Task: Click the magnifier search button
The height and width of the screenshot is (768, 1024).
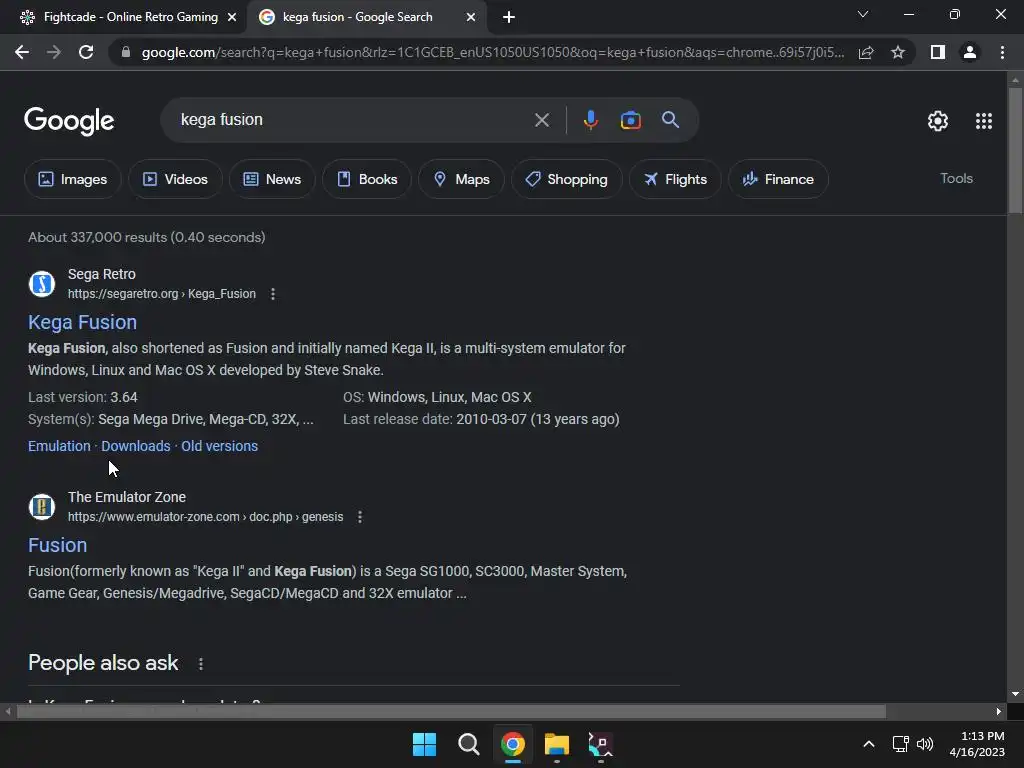Action: [670, 120]
